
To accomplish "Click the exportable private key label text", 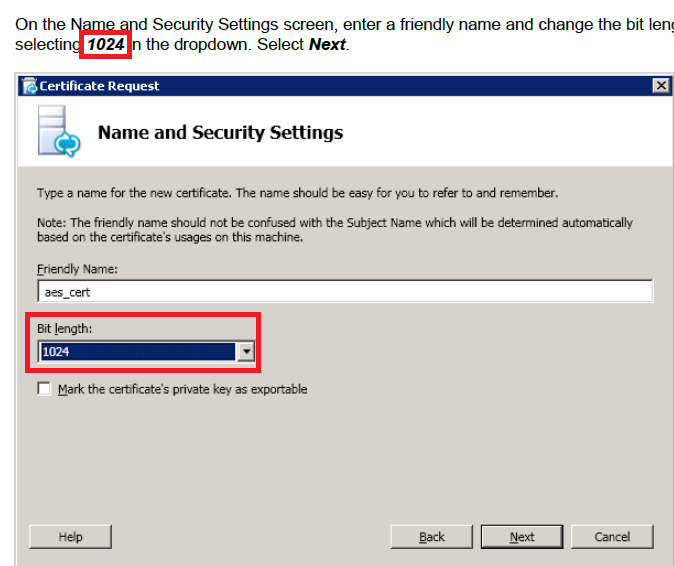I will (x=182, y=389).
